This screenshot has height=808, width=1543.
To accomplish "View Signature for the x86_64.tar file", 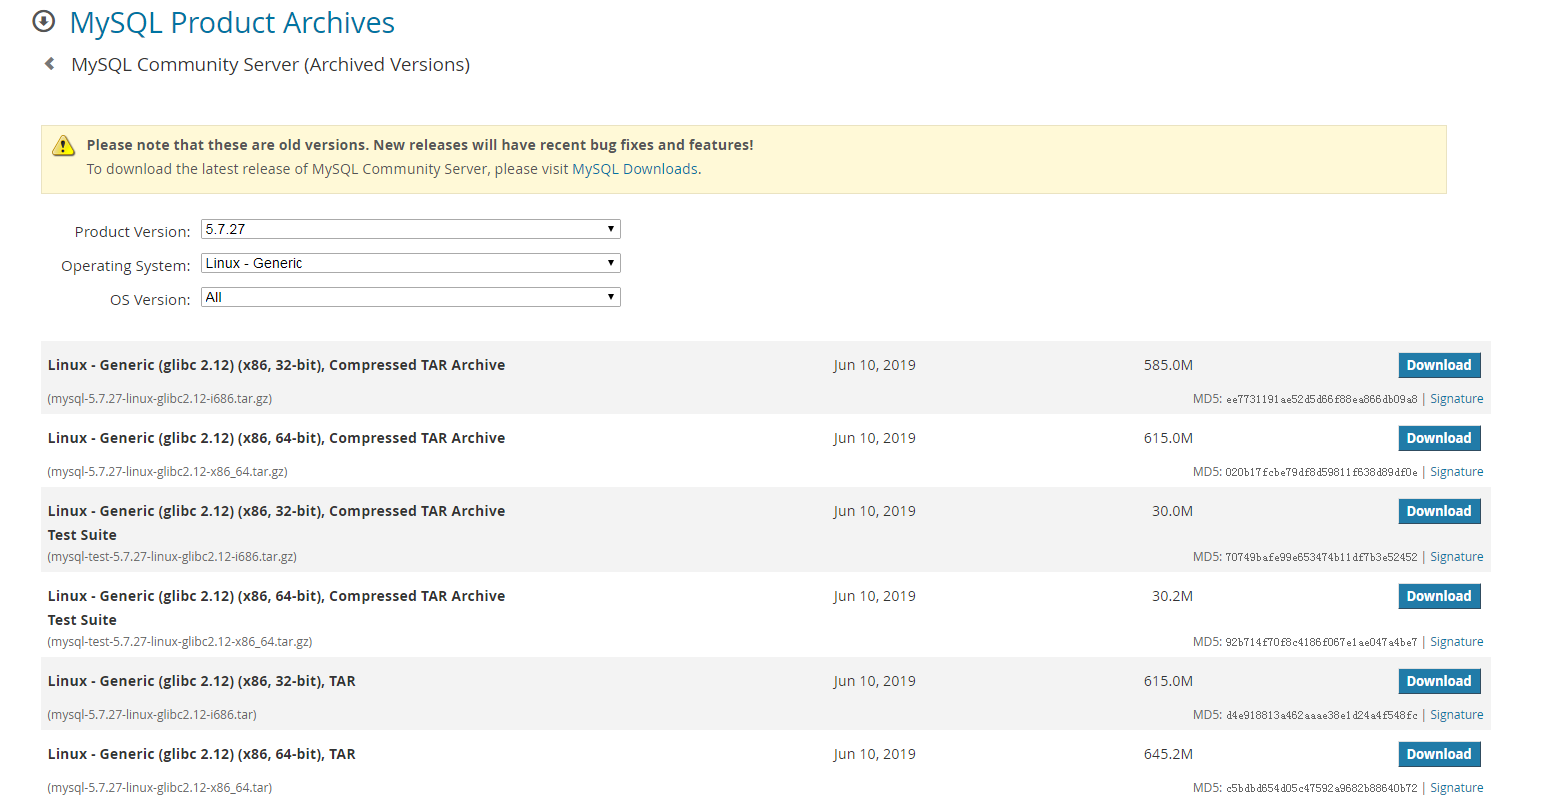I will 1456,788.
